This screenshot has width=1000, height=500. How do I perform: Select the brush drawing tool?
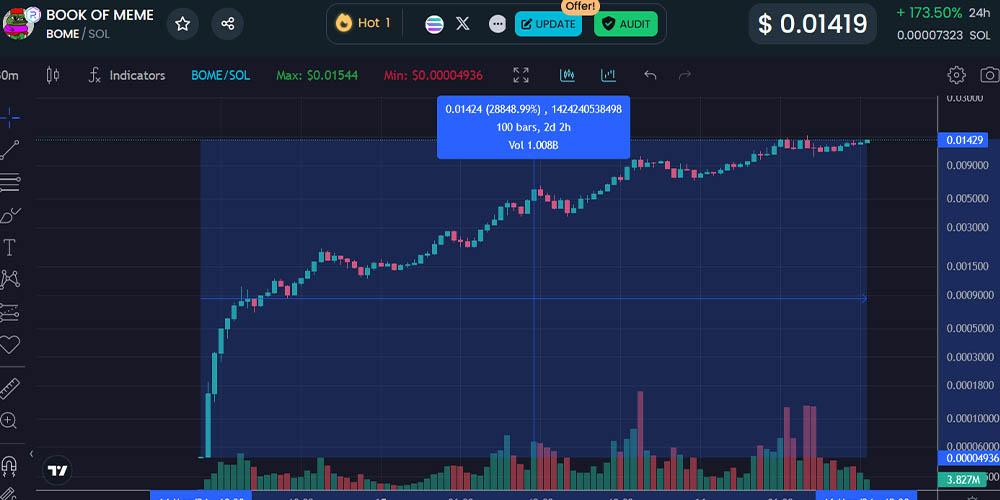point(10,214)
